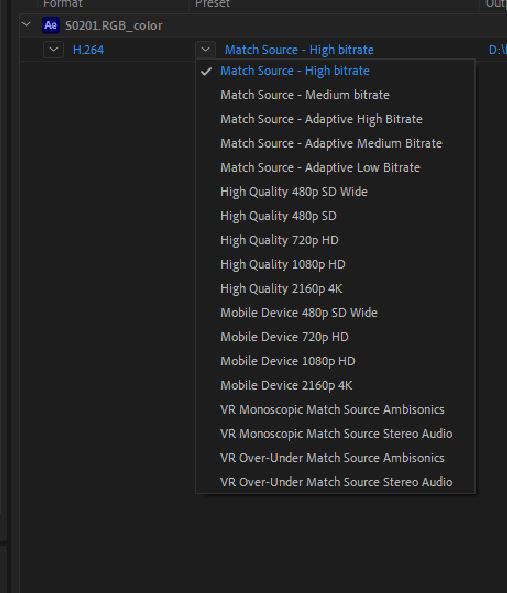Choose Match Source - Adaptive High Bitrate

click(335, 119)
